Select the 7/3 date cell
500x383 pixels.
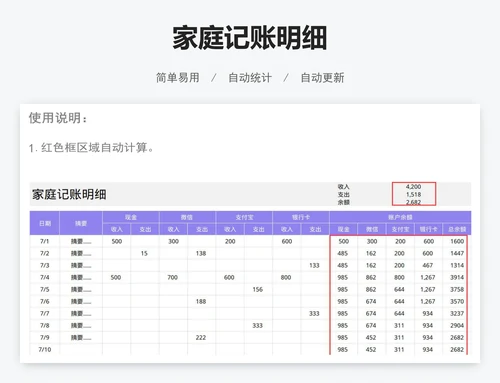pos(44,265)
